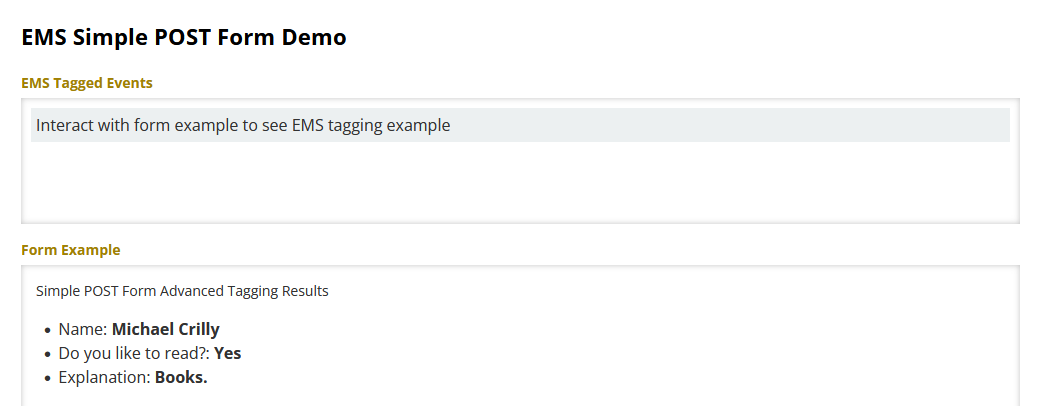Click the 'Name:' field label
Image resolution: width=1041 pixels, height=406 pixels.
click(83, 329)
